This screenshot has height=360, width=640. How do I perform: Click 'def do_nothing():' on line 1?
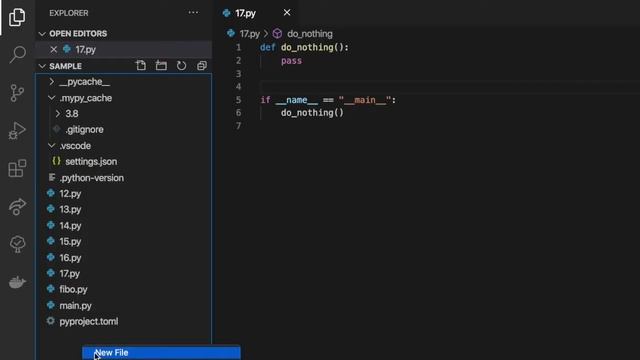click(304, 48)
